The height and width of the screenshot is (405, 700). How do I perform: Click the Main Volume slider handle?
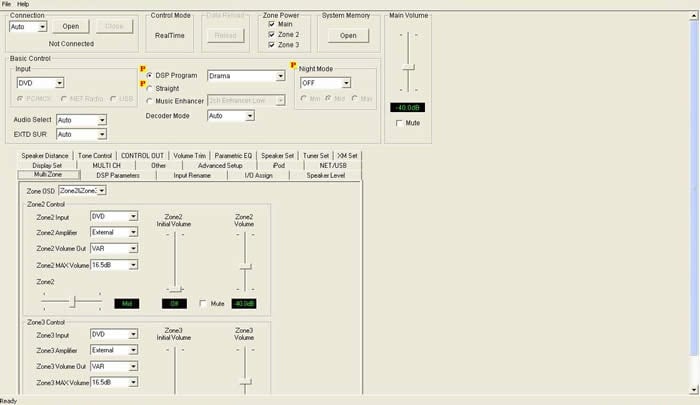pyautogui.click(x=408, y=66)
